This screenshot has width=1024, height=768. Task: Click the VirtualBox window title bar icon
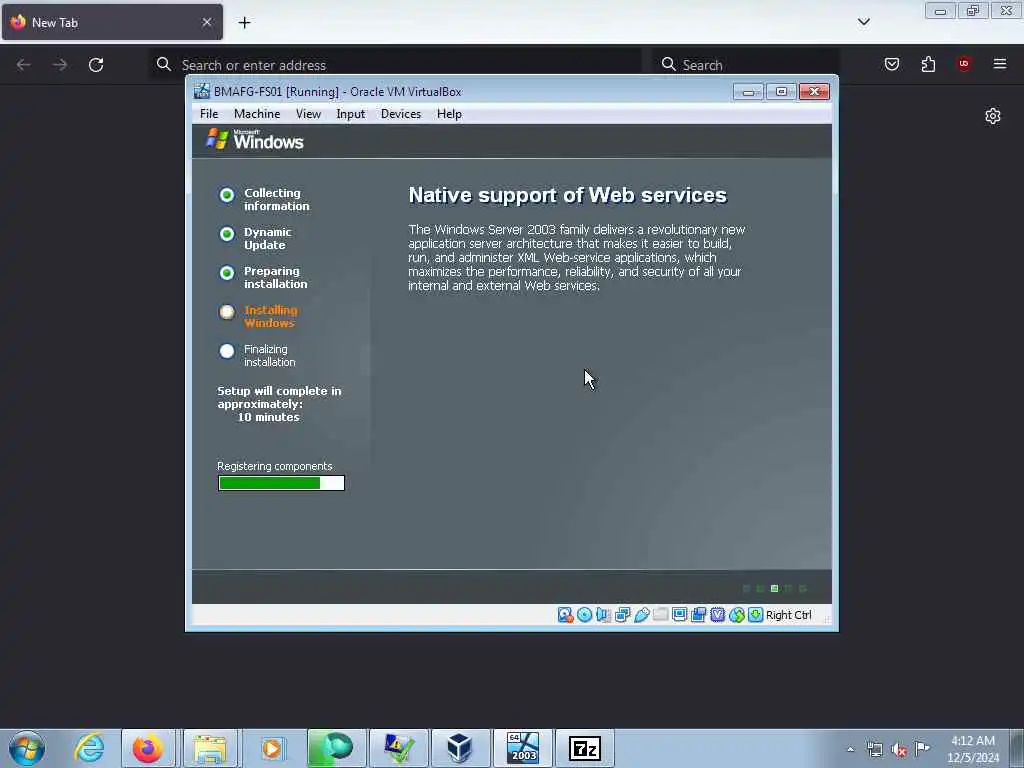pyautogui.click(x=202, y=91)
